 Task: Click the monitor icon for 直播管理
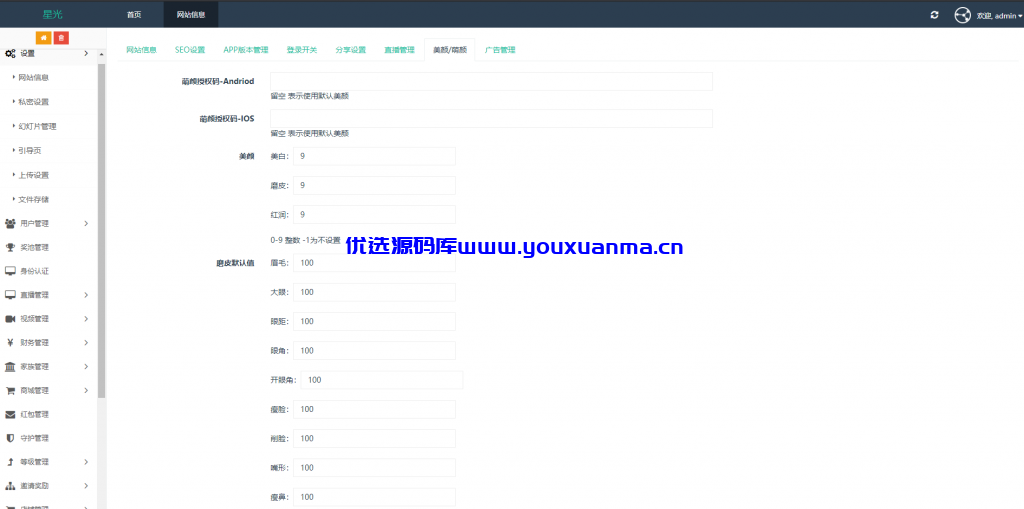pyautogui.click(x=10, y=295)
